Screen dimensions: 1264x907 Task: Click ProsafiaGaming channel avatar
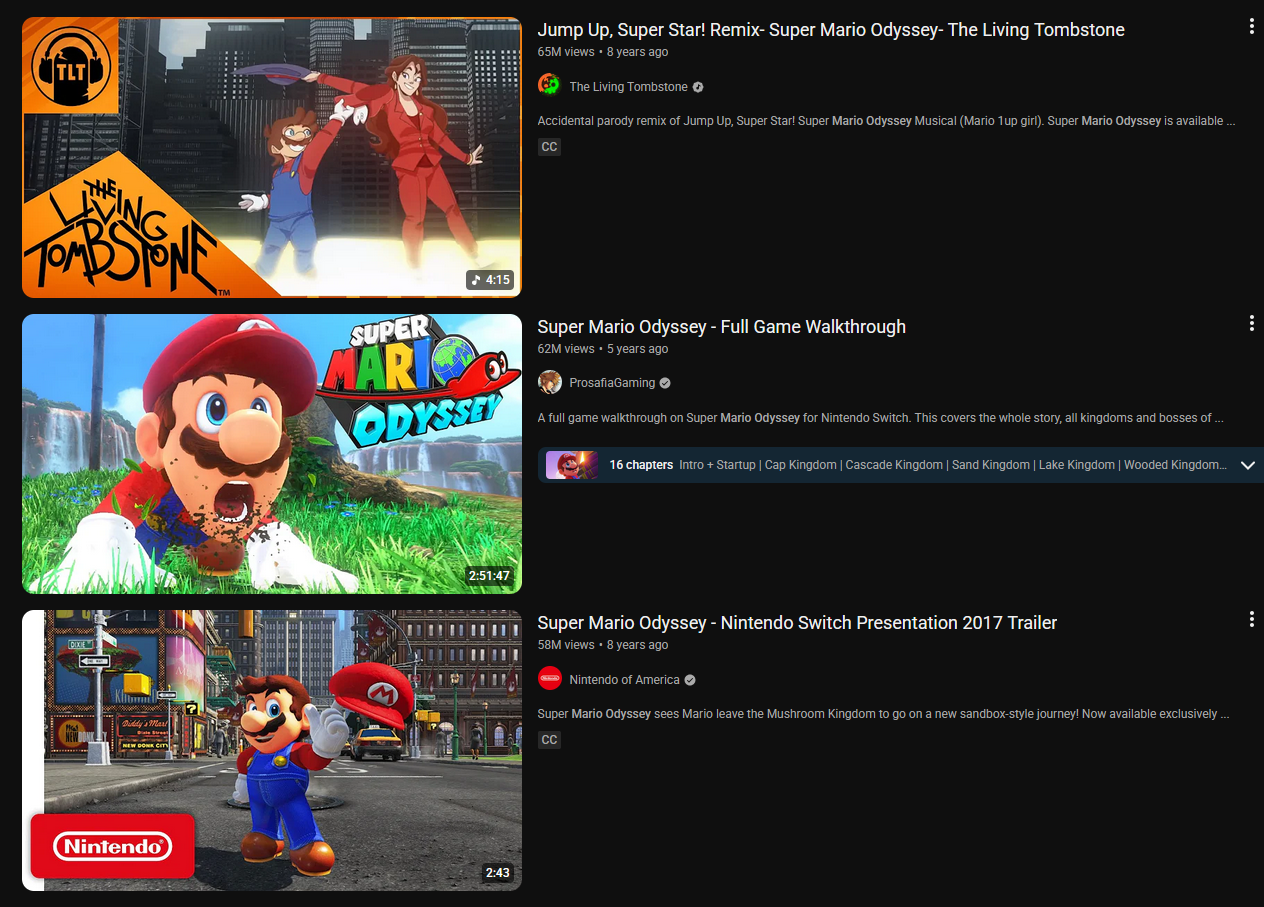pyautogui.click(x=549, y=382)
